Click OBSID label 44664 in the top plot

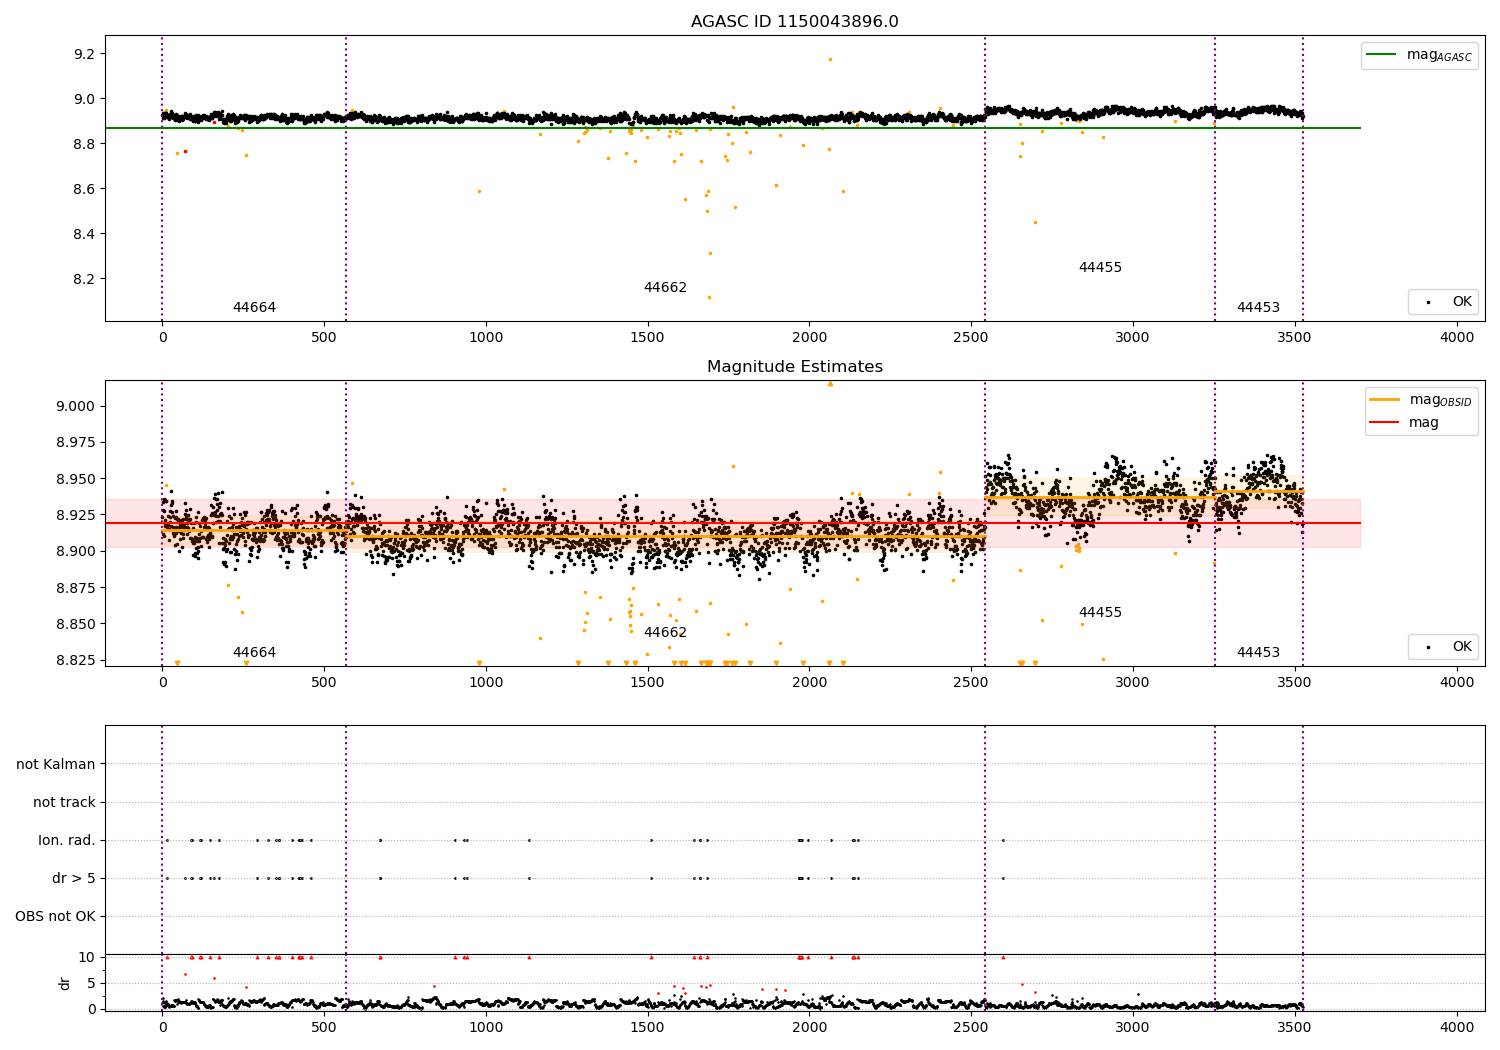[254, 308]
